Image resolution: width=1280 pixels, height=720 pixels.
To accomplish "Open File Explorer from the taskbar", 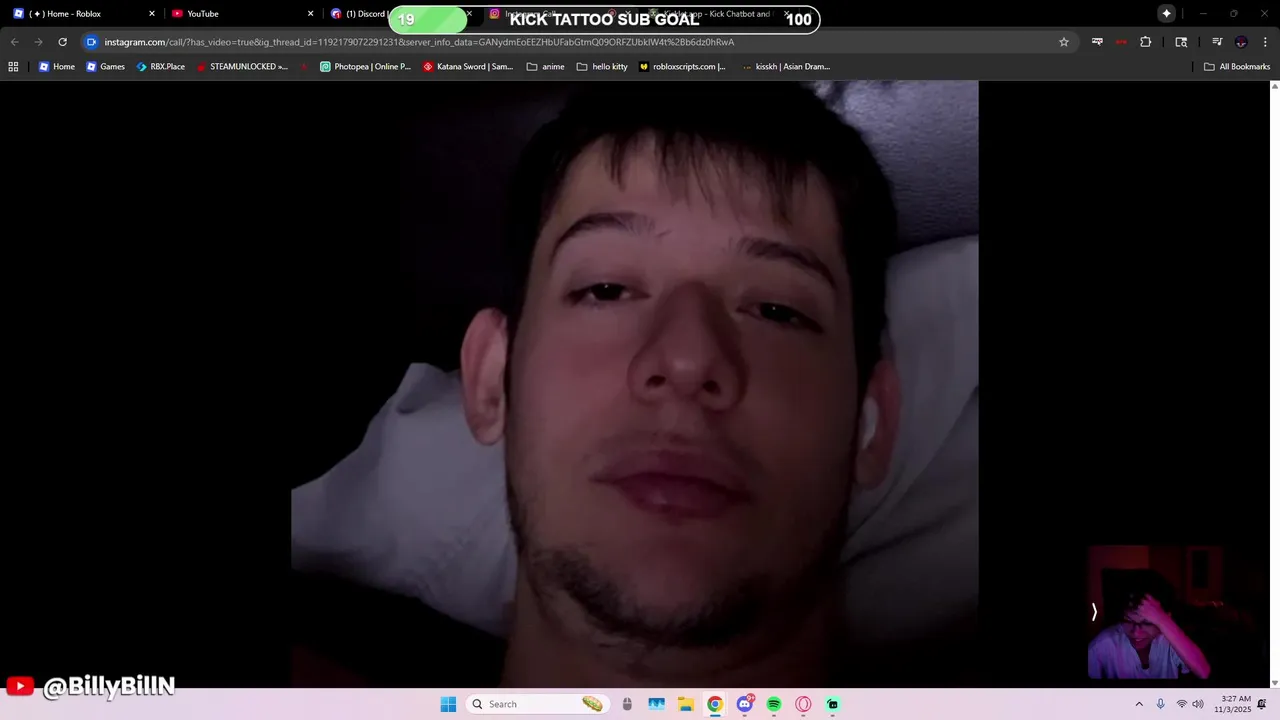I will click(x=685, y=704).
